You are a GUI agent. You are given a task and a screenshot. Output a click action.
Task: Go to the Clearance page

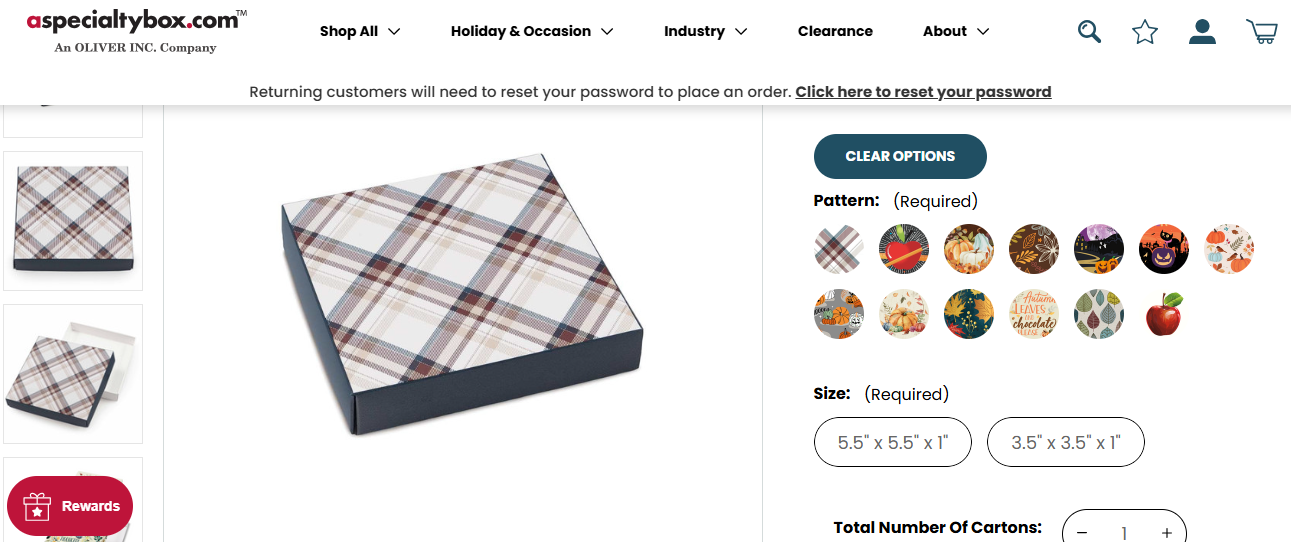(835, 31)
